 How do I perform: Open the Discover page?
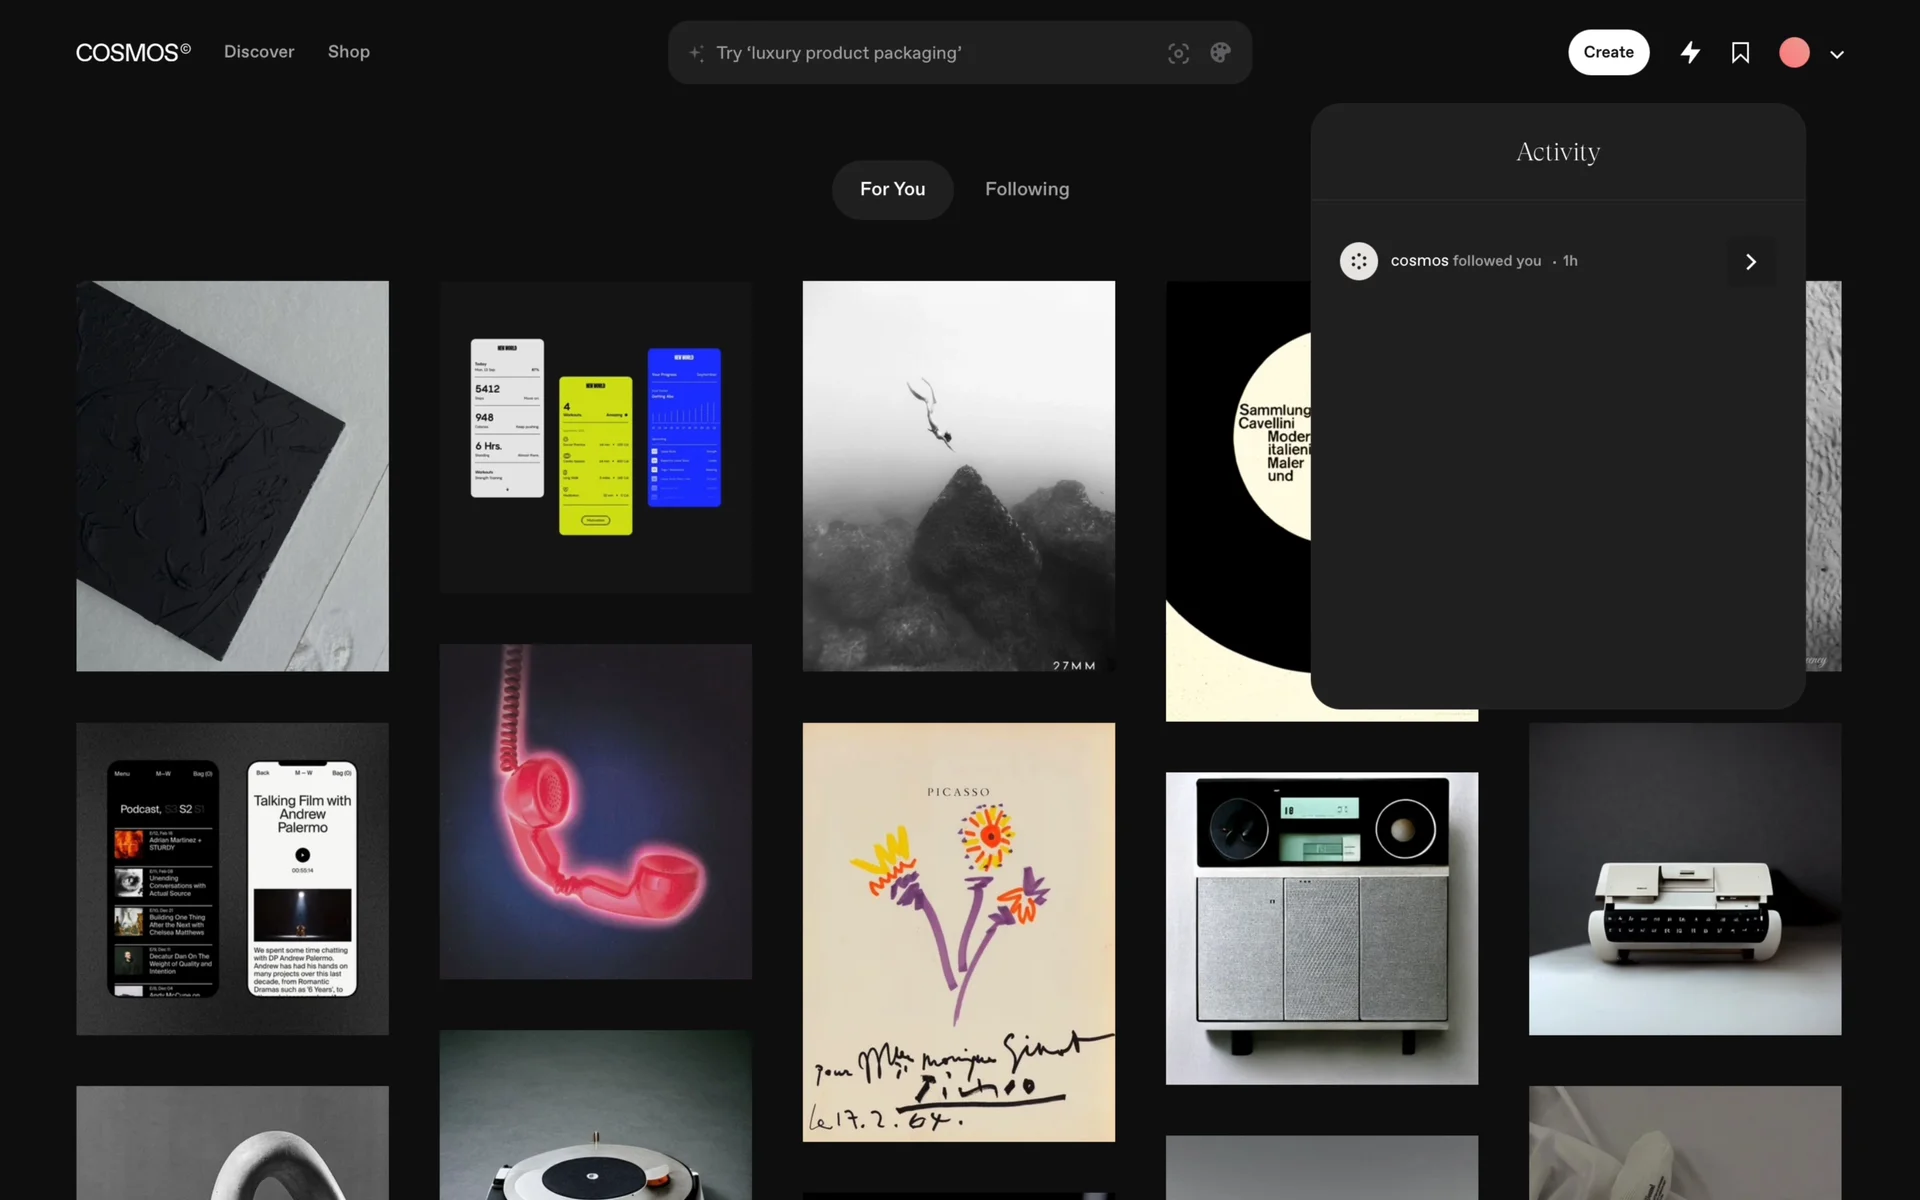pos(259,52)
